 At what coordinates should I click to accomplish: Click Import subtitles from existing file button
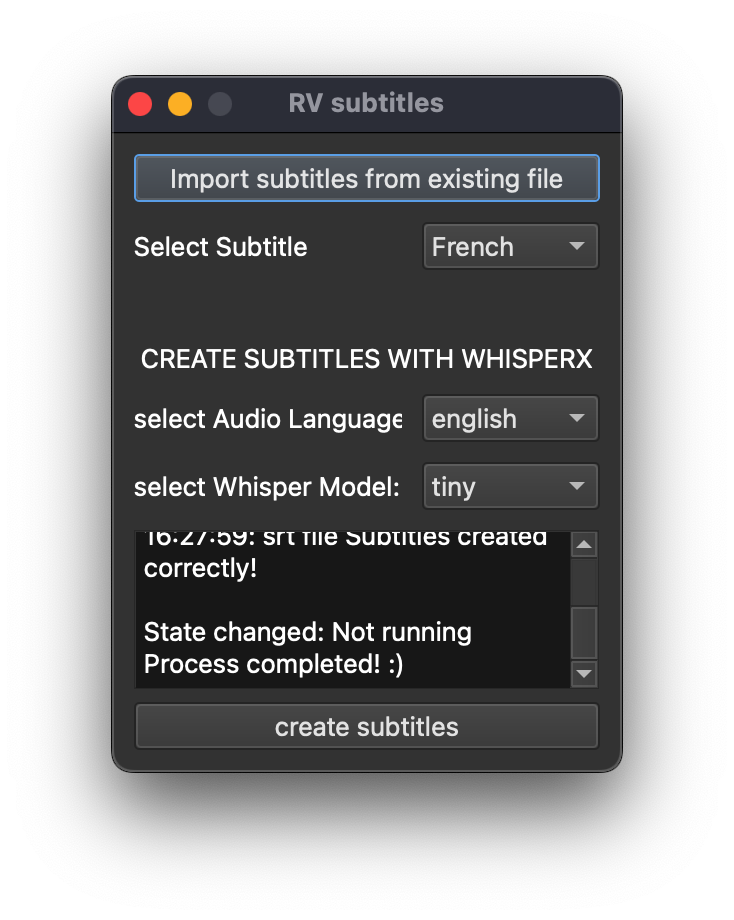[367, 178]
